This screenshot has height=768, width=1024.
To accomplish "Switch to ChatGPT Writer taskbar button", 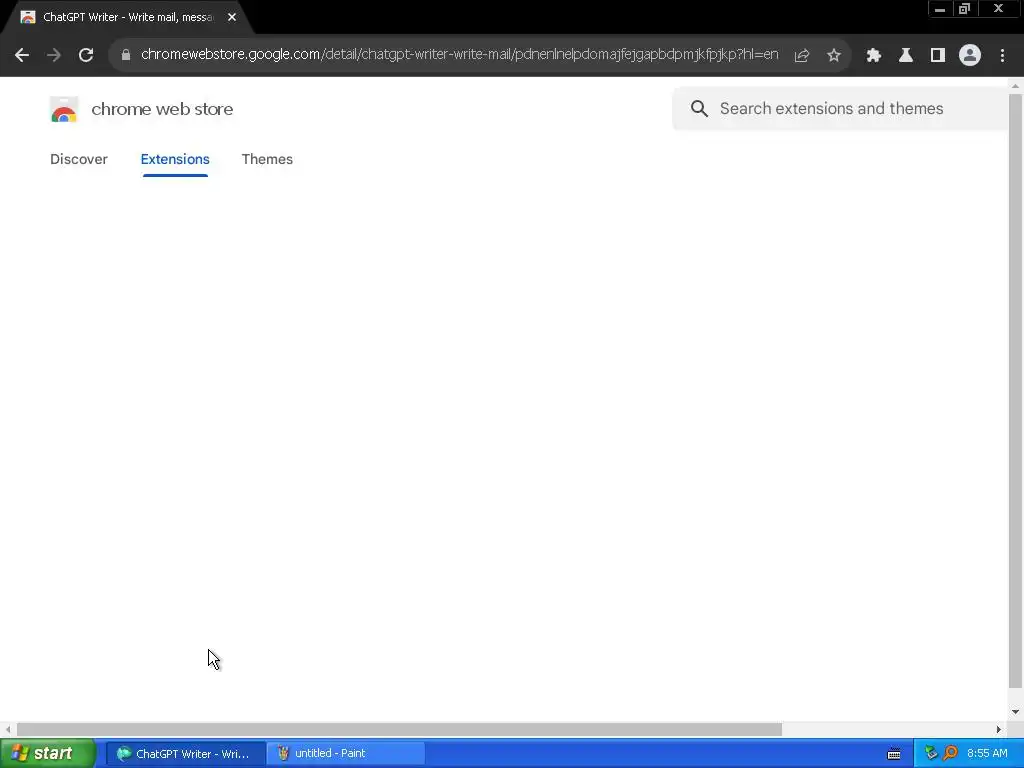I will (x=185, y=753).
